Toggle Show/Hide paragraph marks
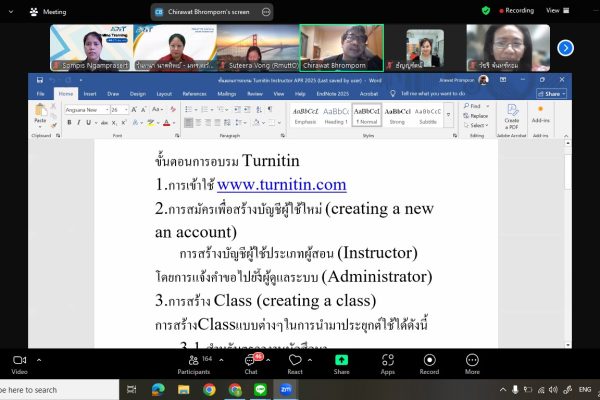Screen dimensions: 600x400 (x=270, y=109)
